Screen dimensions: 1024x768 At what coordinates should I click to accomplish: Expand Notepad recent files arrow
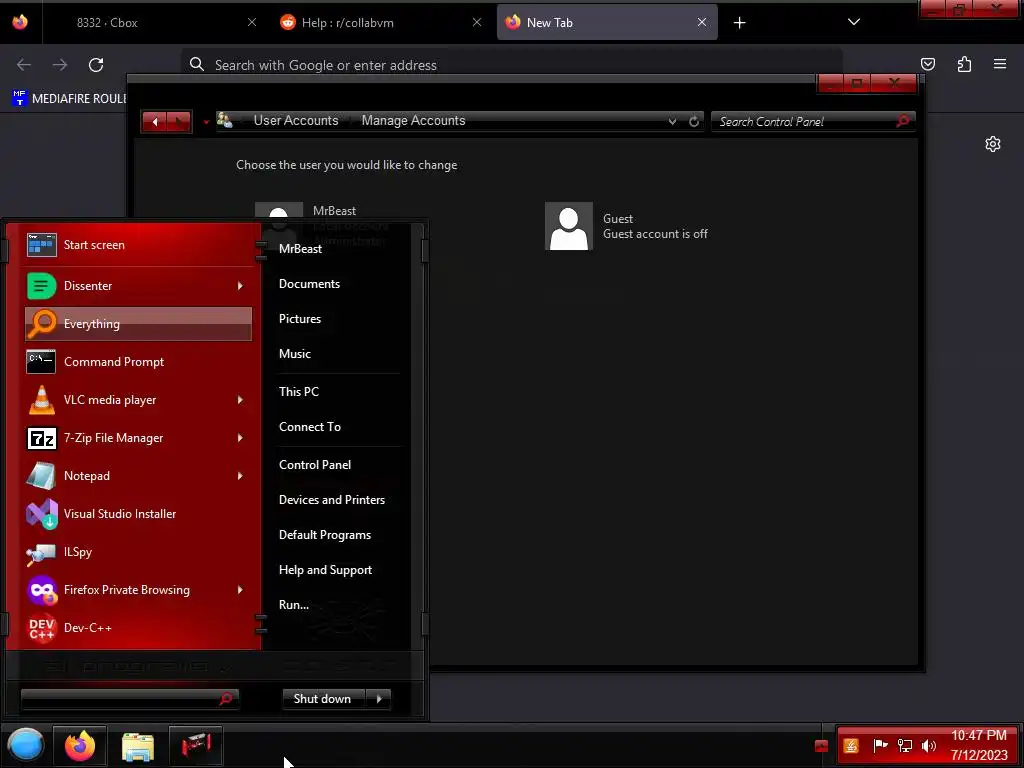(x=240, y=475)
